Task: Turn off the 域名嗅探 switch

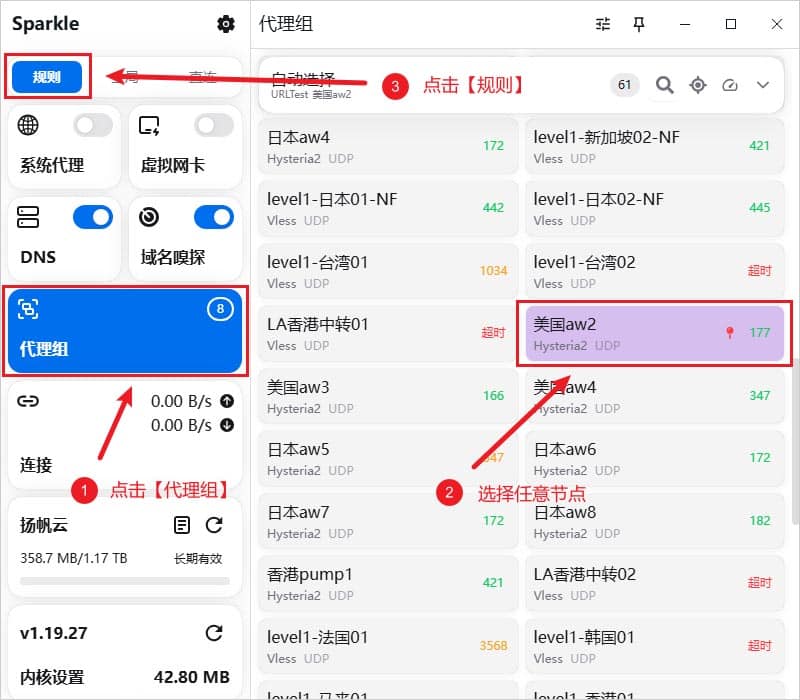Action: [214, 217]
